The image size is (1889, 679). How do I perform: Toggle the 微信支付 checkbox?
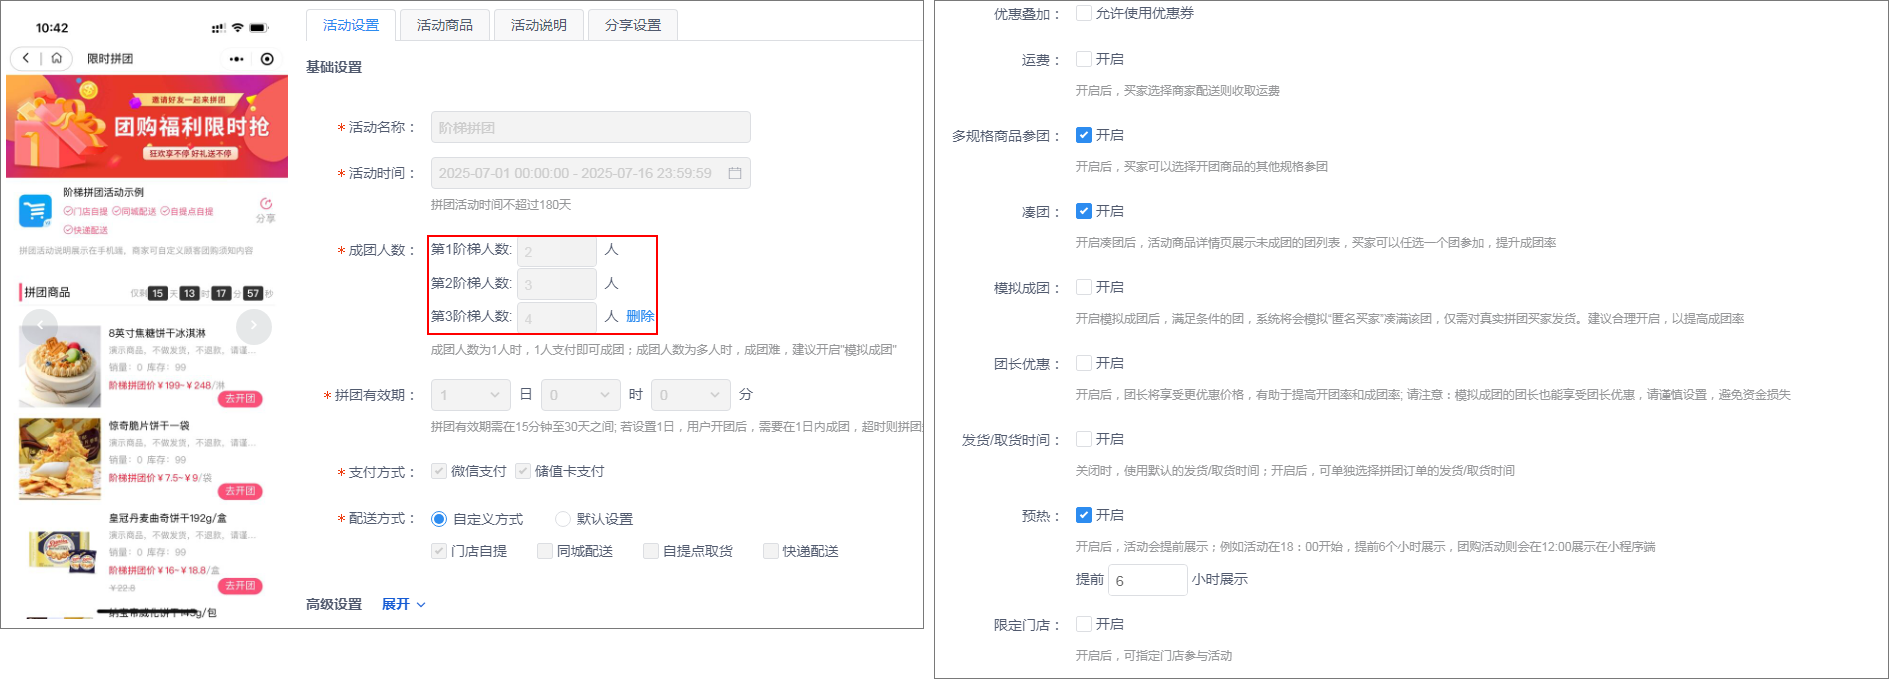[x=439, y=471]
